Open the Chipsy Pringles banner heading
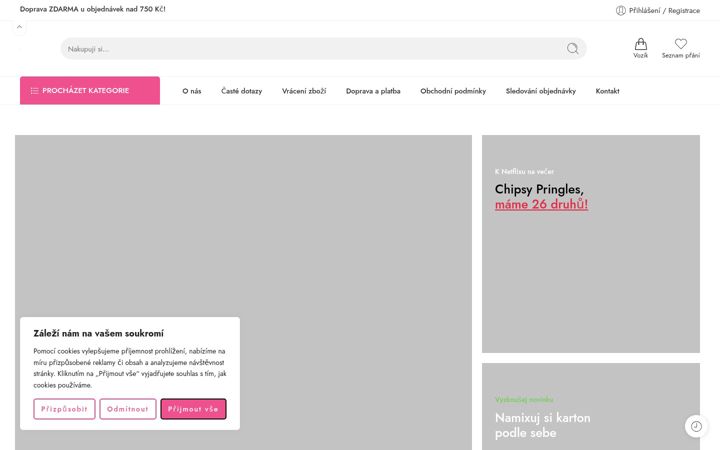The width and height of the screenshot is (720, 450). pyautogui.click(x=539, y=189)
